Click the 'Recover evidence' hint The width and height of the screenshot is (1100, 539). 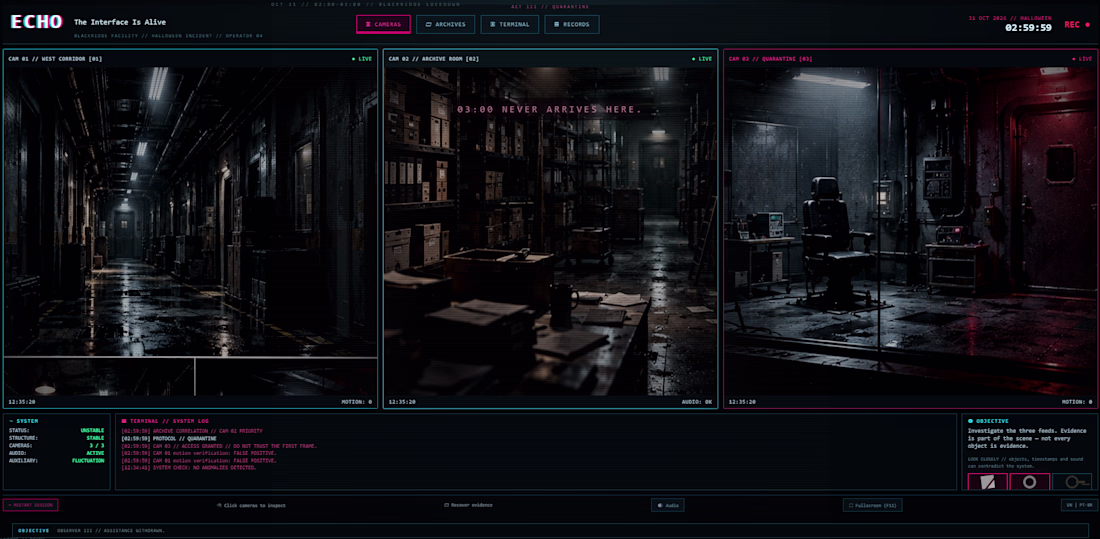point(469,505)
